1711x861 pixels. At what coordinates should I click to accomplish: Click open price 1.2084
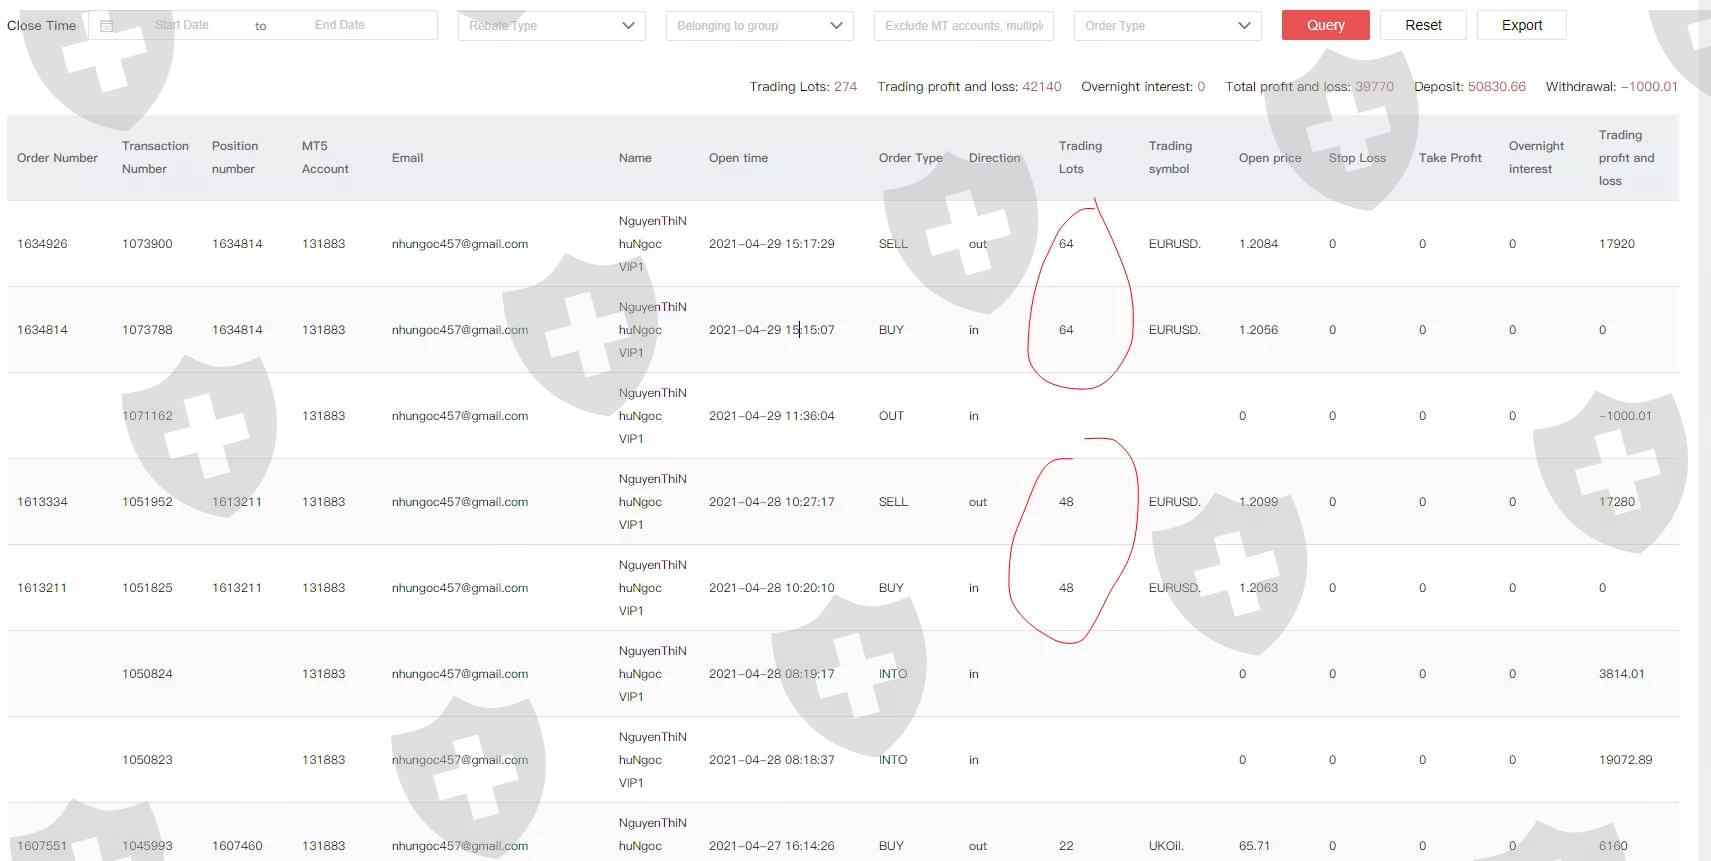(1258, 244)
